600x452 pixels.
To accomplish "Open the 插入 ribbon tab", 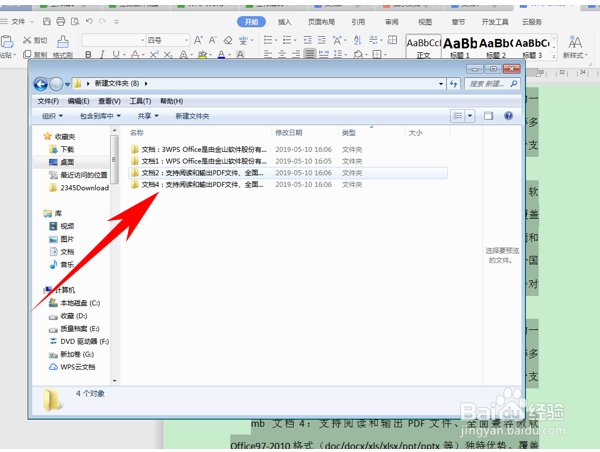I will point(284,22).
